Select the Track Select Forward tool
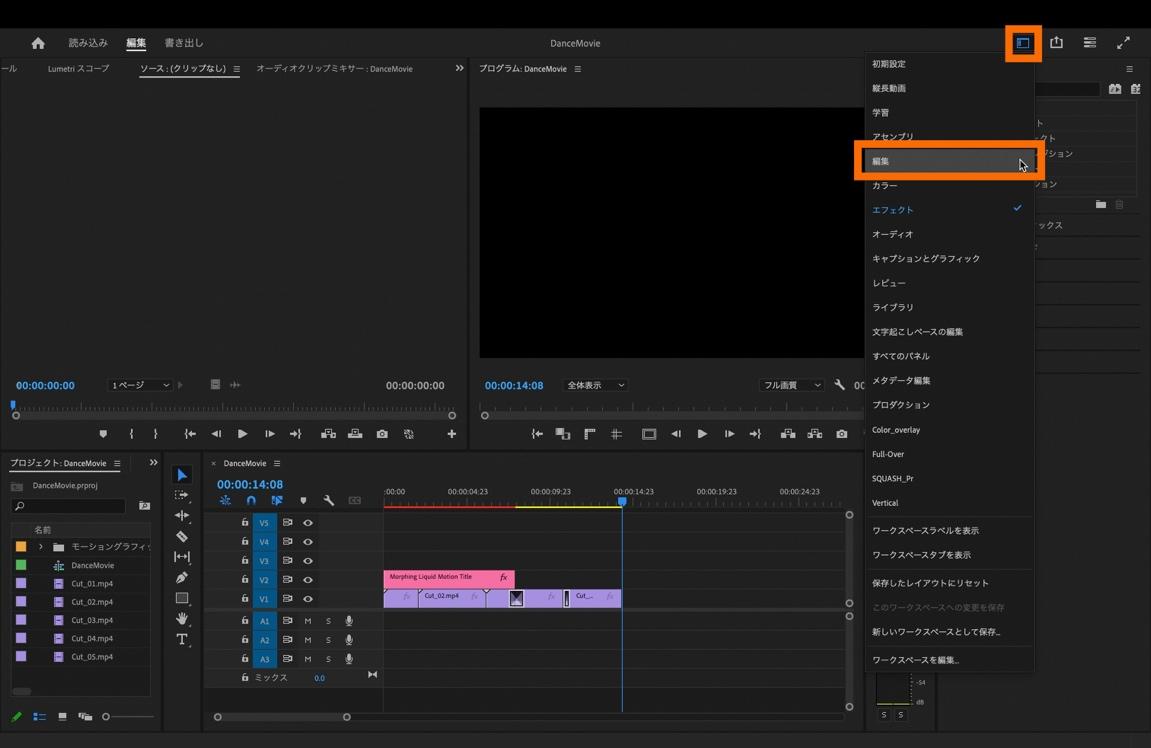Image resolution: width=1151 pixels, height=748 pixels. point(182,495)
